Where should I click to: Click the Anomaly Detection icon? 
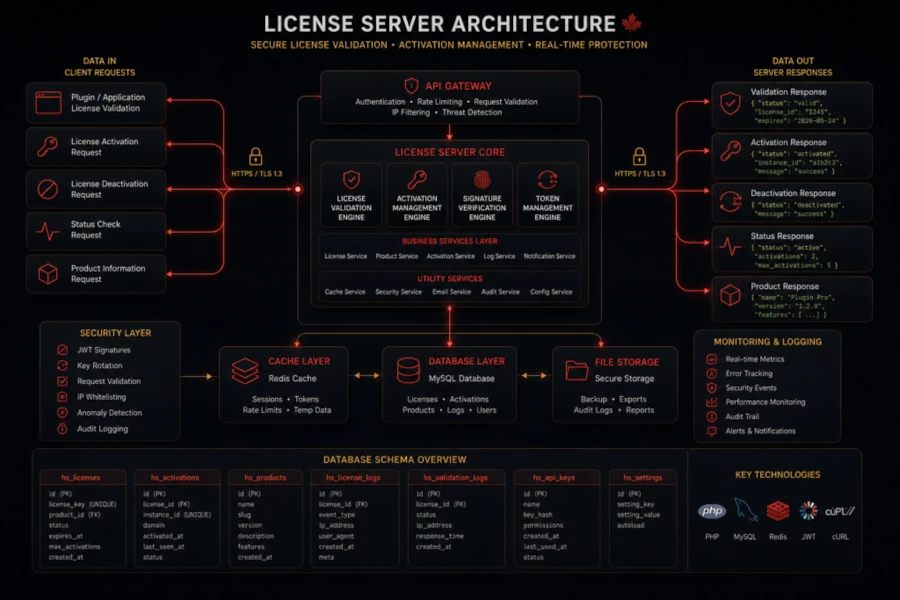pos(63,412)
